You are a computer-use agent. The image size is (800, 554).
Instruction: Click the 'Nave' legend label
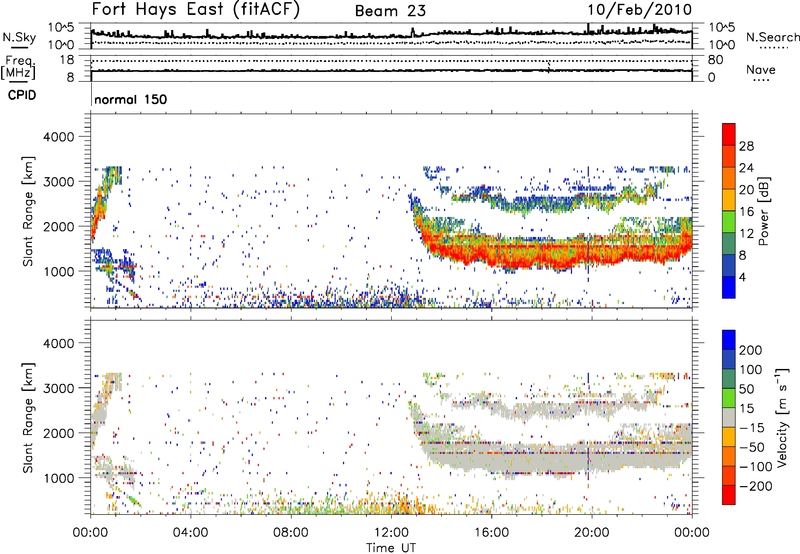tap(761, 70)
